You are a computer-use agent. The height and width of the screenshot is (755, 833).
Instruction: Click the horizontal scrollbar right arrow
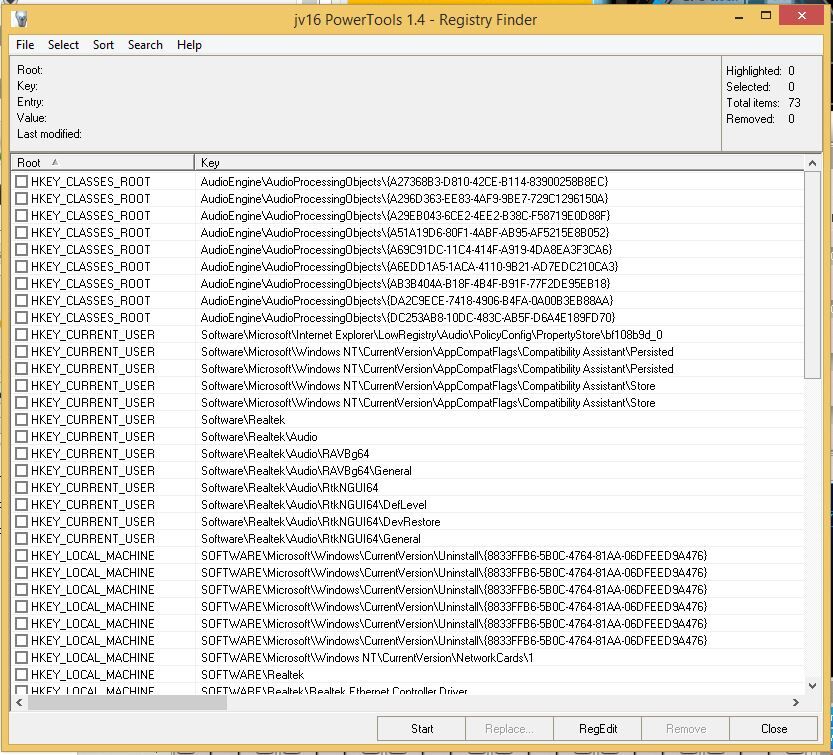click(796, 702)
